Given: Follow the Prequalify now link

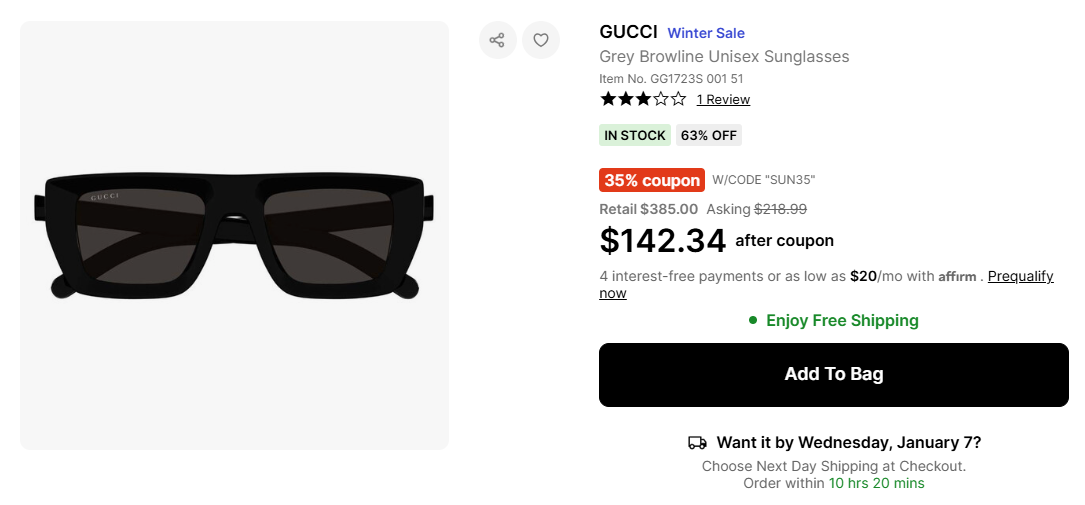Looking at the screenshot, I should point(1020,277).
